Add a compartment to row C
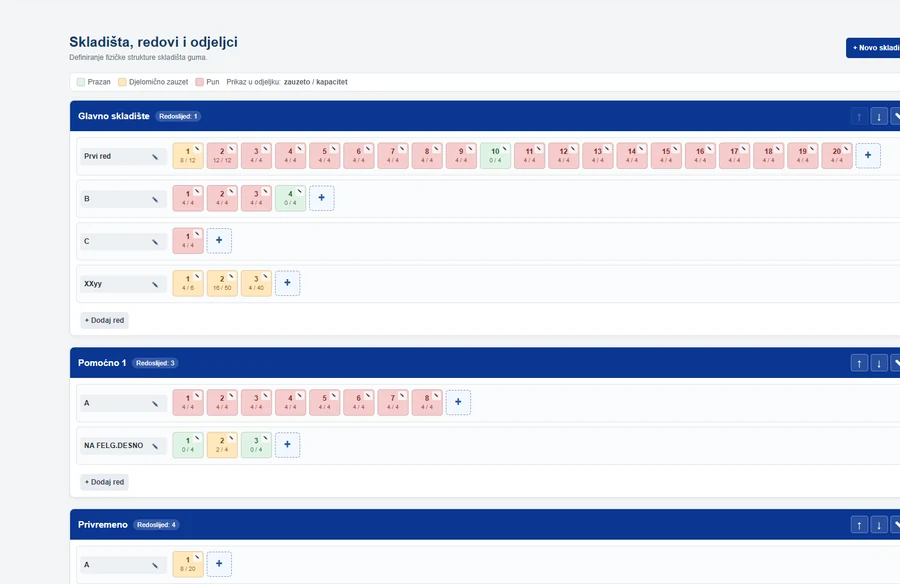 click(219, 241)
